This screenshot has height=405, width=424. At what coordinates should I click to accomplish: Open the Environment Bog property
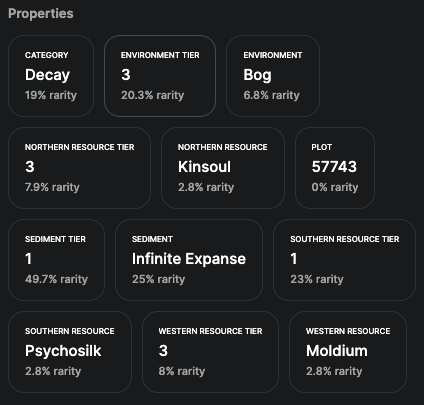[x=273, y=76]
